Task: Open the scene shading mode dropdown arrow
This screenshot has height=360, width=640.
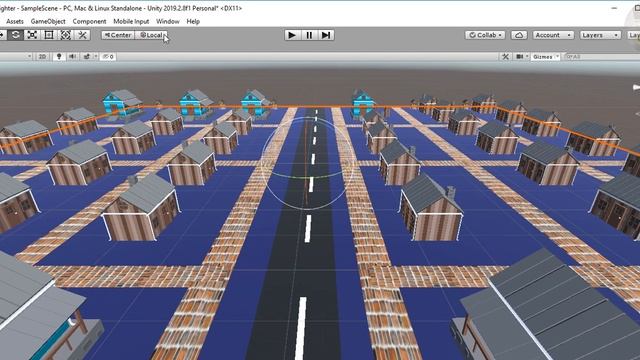Action: 29,56
